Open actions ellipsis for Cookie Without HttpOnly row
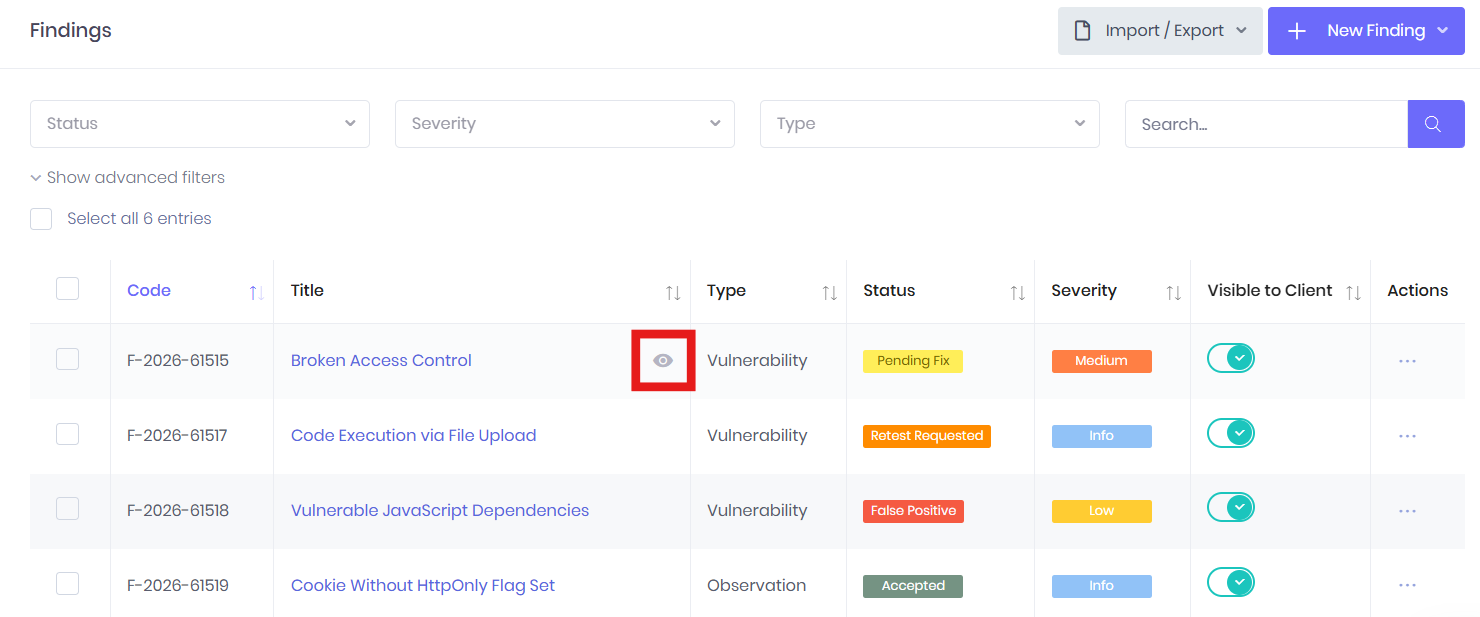The image size is (1480, 617). (1407, 586)
